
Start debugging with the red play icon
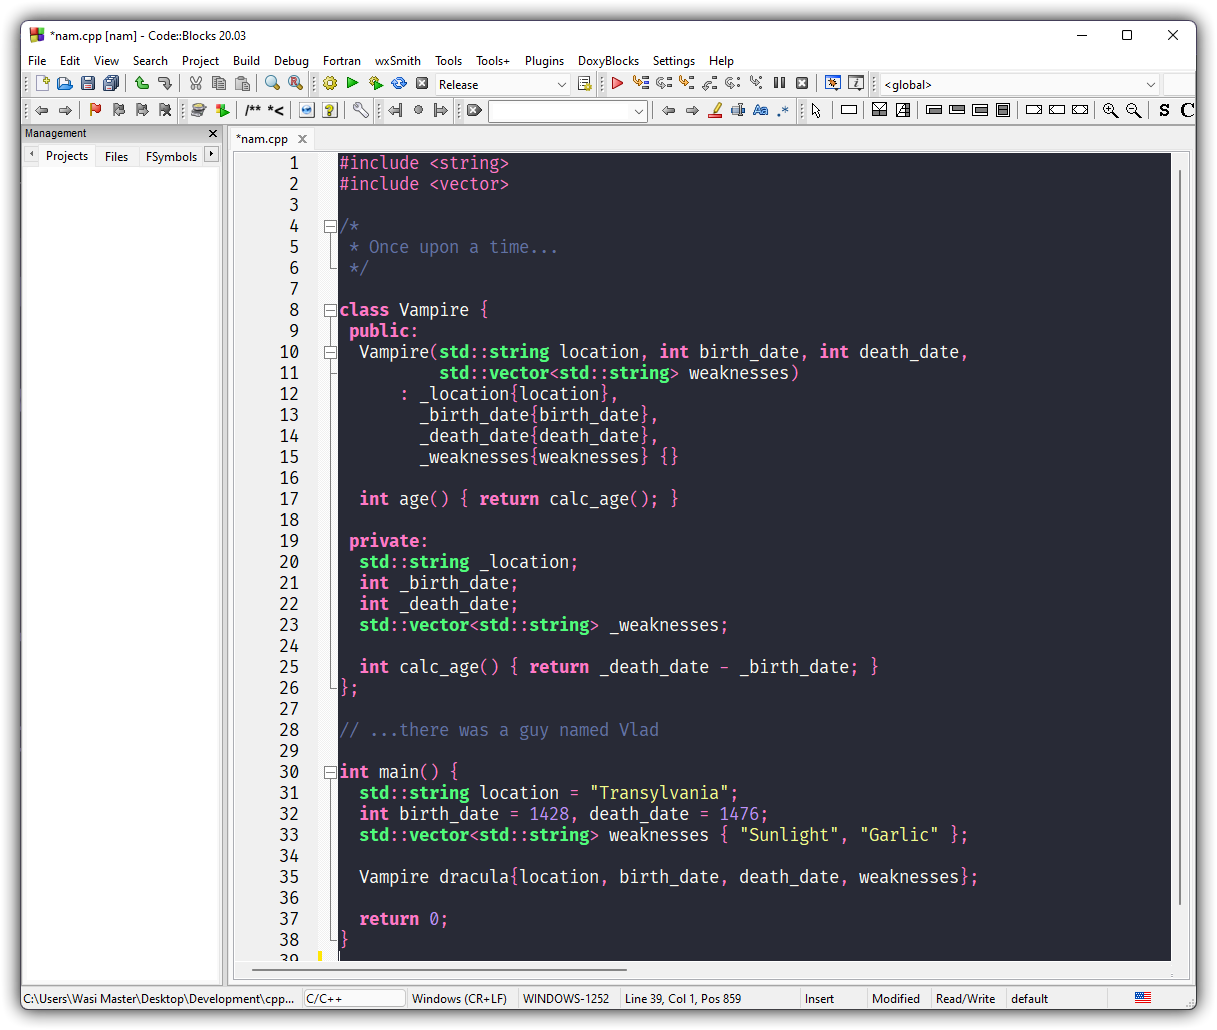click(617, 84)
